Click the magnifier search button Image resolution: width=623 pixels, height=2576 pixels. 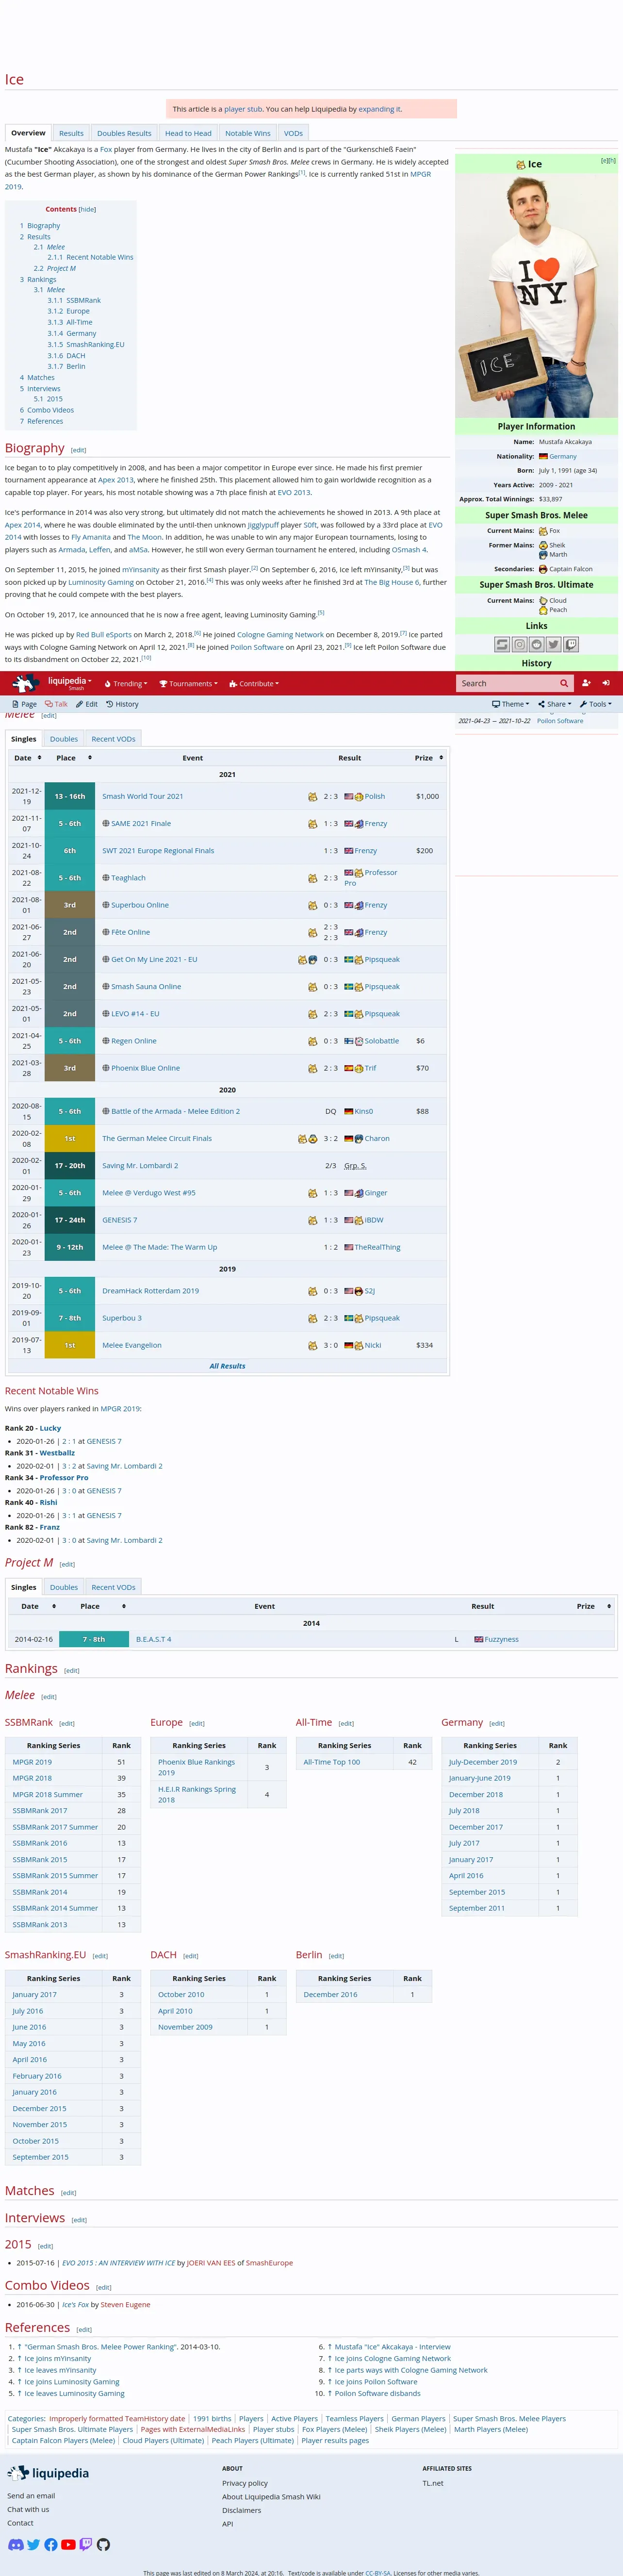(563, 683)
